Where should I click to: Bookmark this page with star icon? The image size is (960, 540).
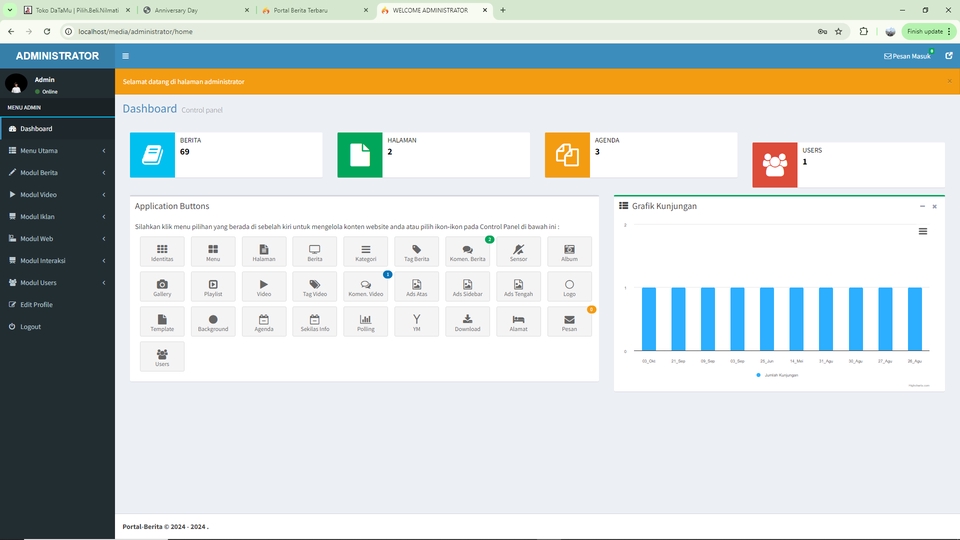(839, 31)
